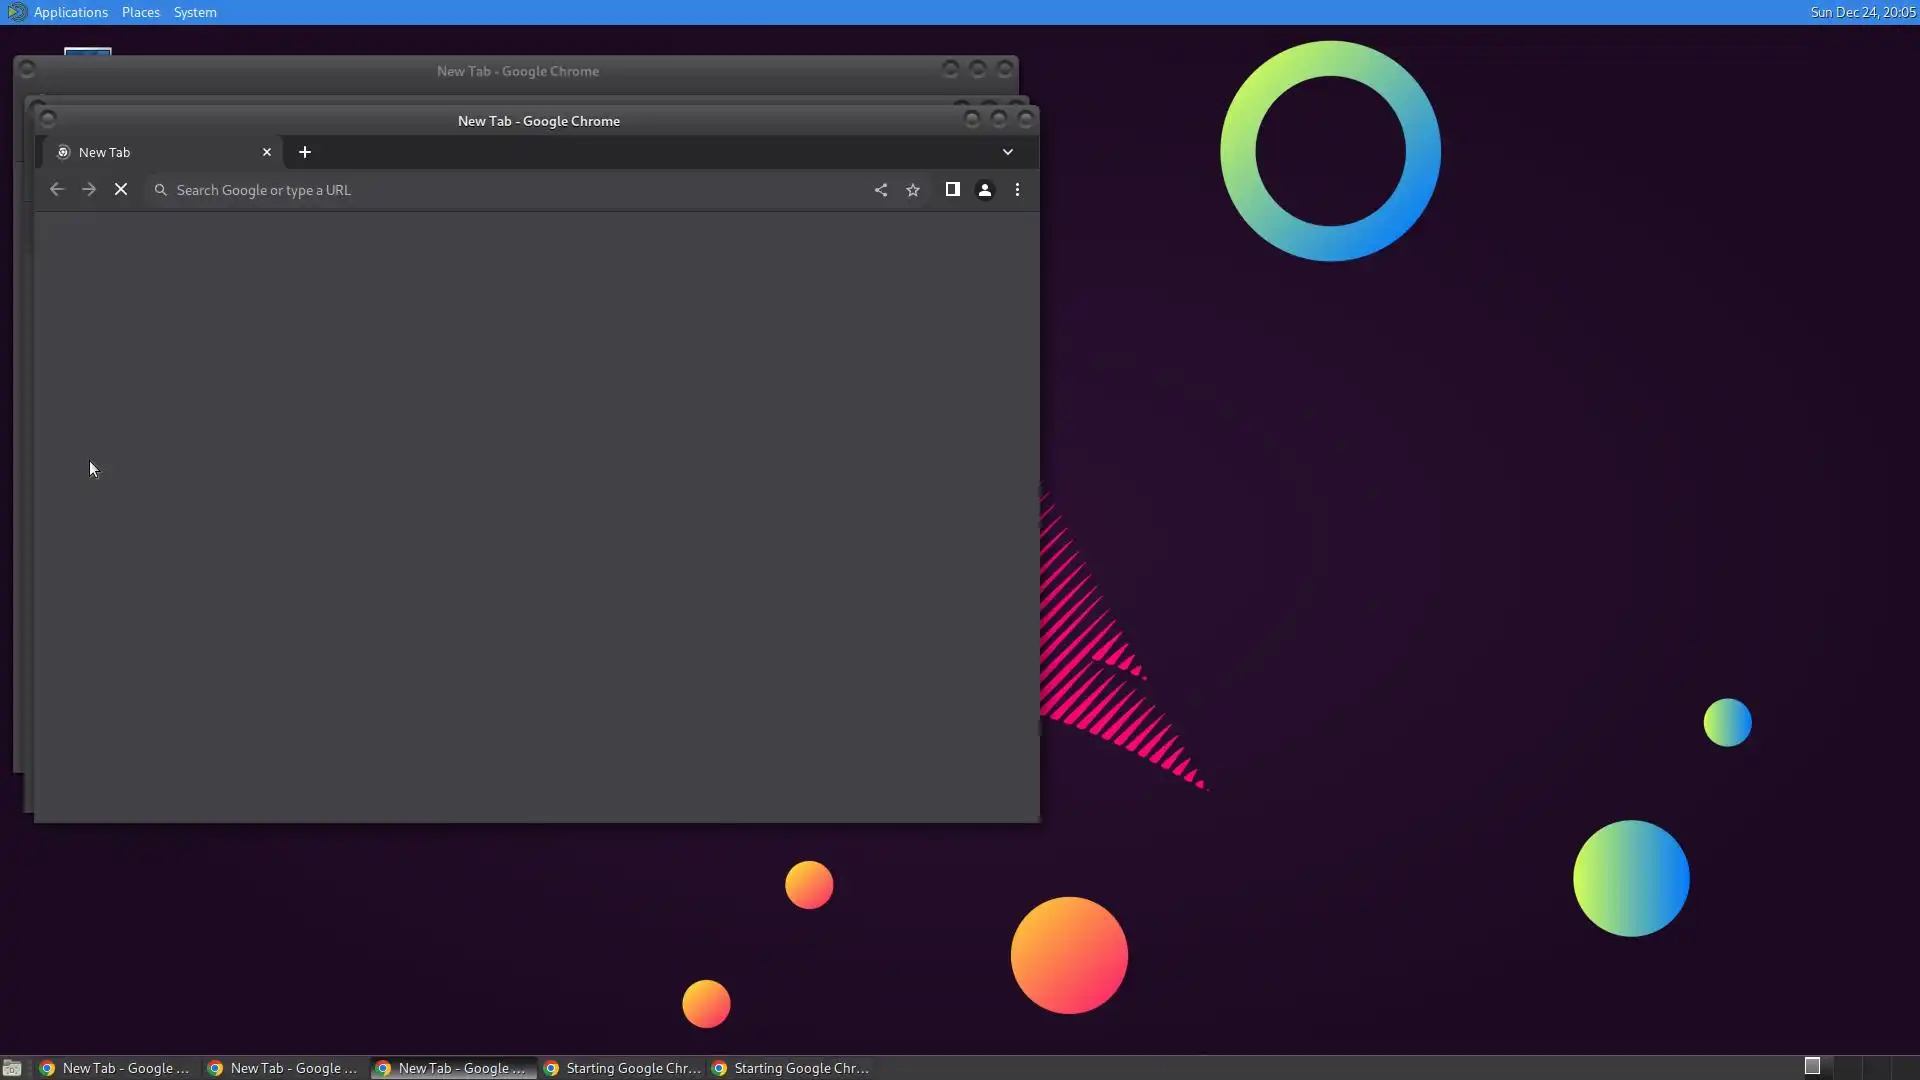Share this page via the share icon
1920x1080 pixels.
(881, 190)
